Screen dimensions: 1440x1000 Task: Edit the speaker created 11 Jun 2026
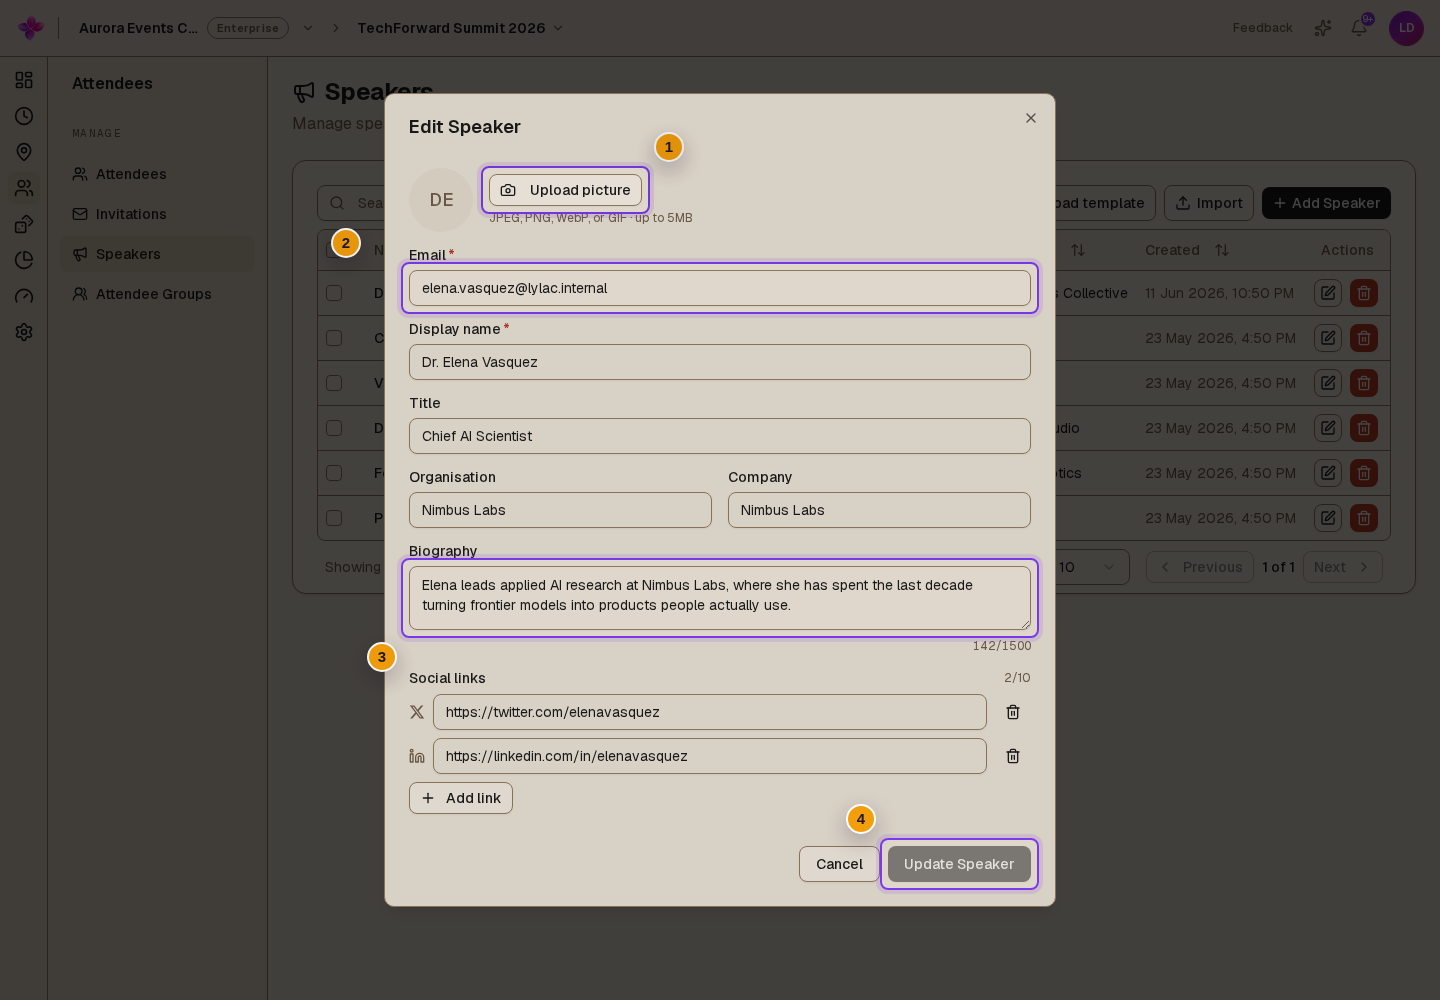click(1328, 293)
